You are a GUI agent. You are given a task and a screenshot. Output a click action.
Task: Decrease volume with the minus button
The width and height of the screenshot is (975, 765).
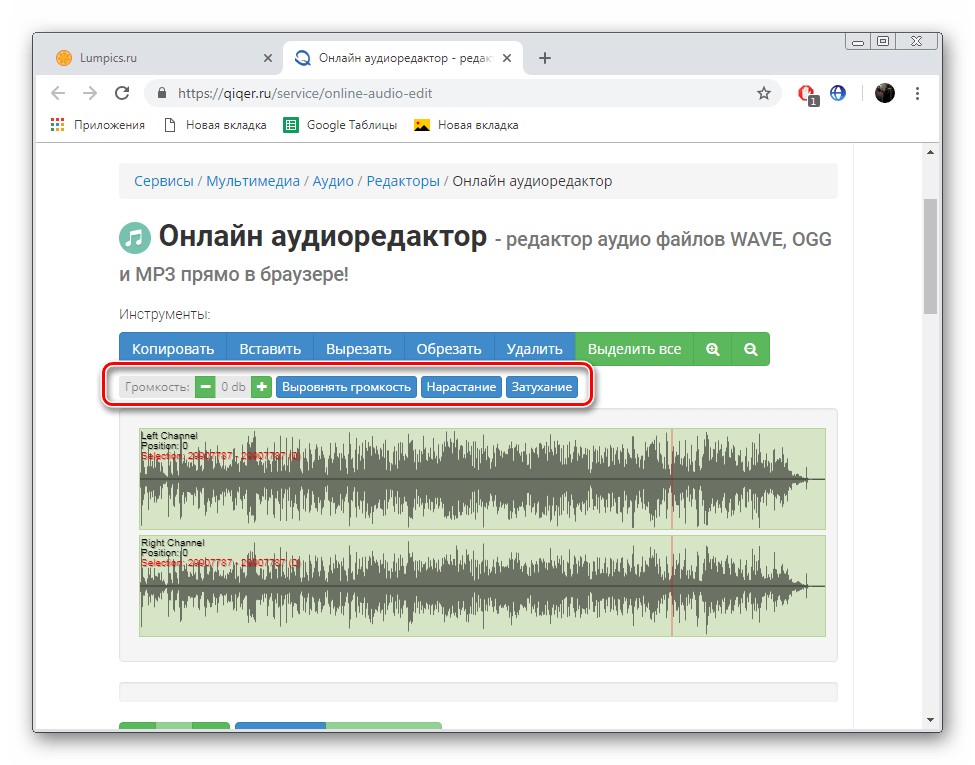(x=205, y=386)
